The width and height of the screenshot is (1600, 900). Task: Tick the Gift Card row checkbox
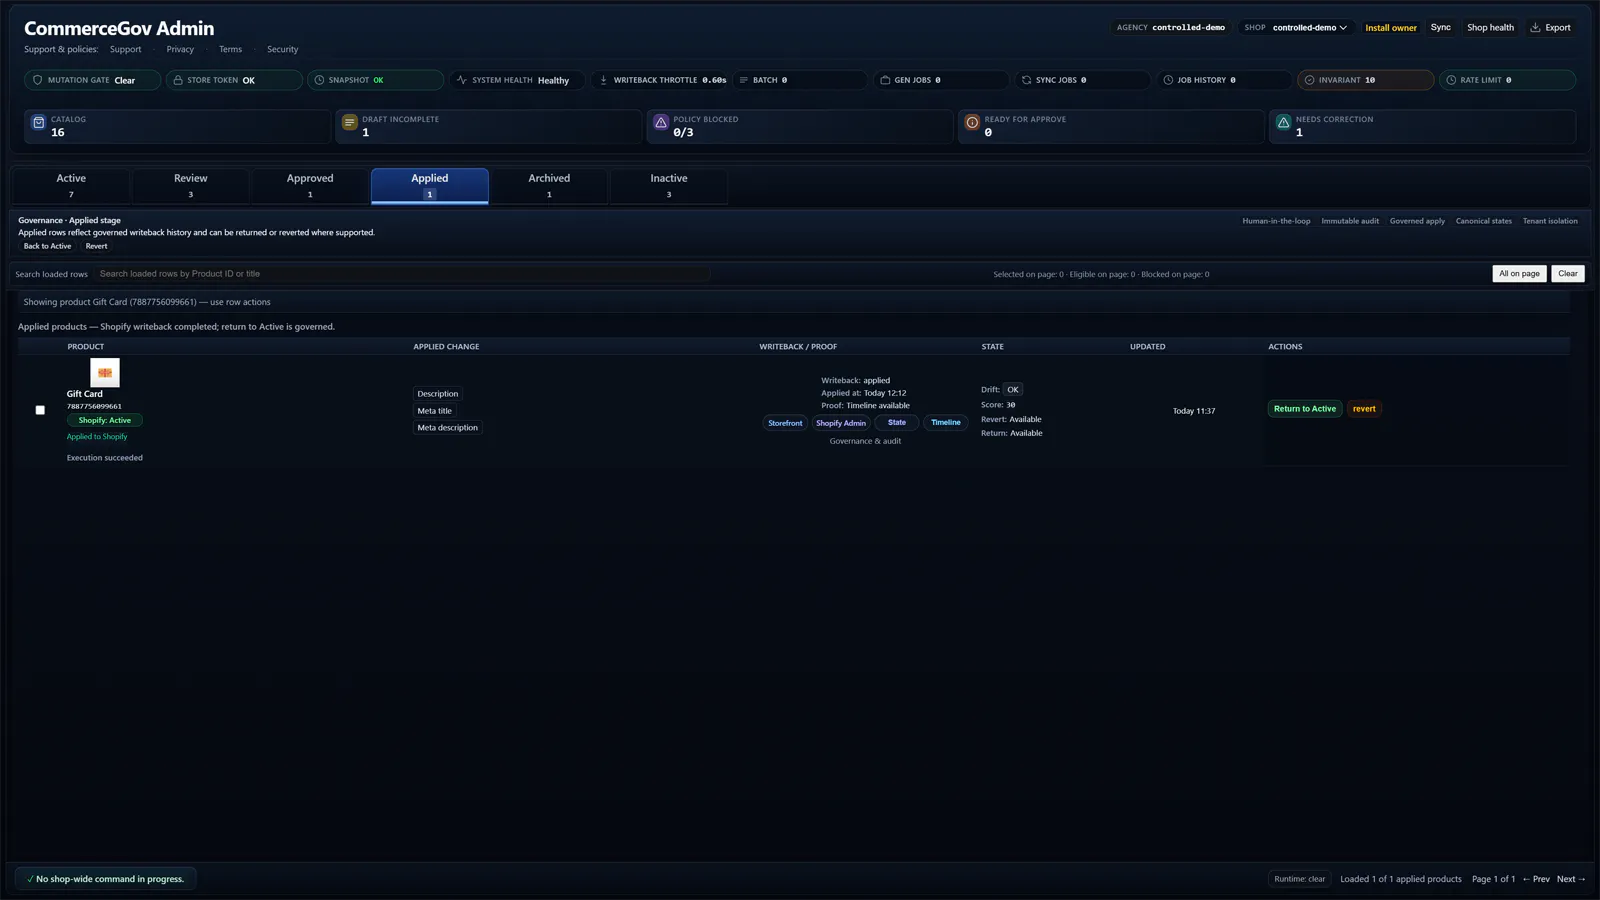40,410
